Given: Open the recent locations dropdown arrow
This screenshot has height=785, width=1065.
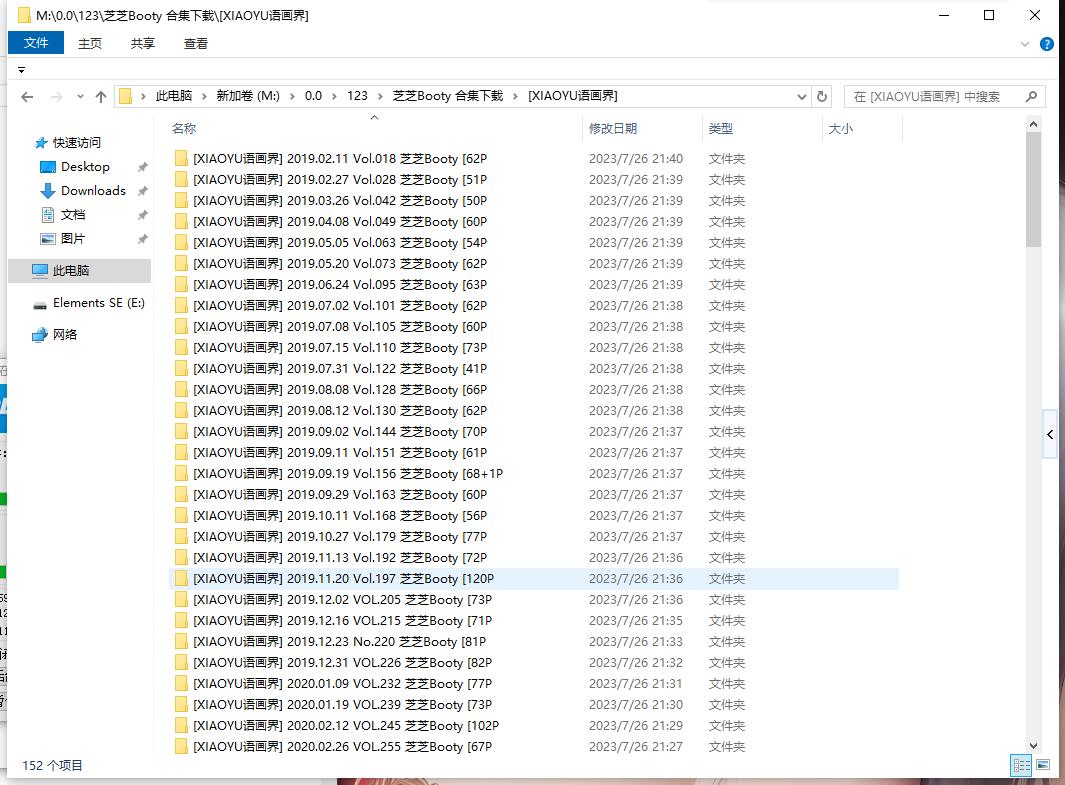Looking at the screenshot, I should point(80,96).
